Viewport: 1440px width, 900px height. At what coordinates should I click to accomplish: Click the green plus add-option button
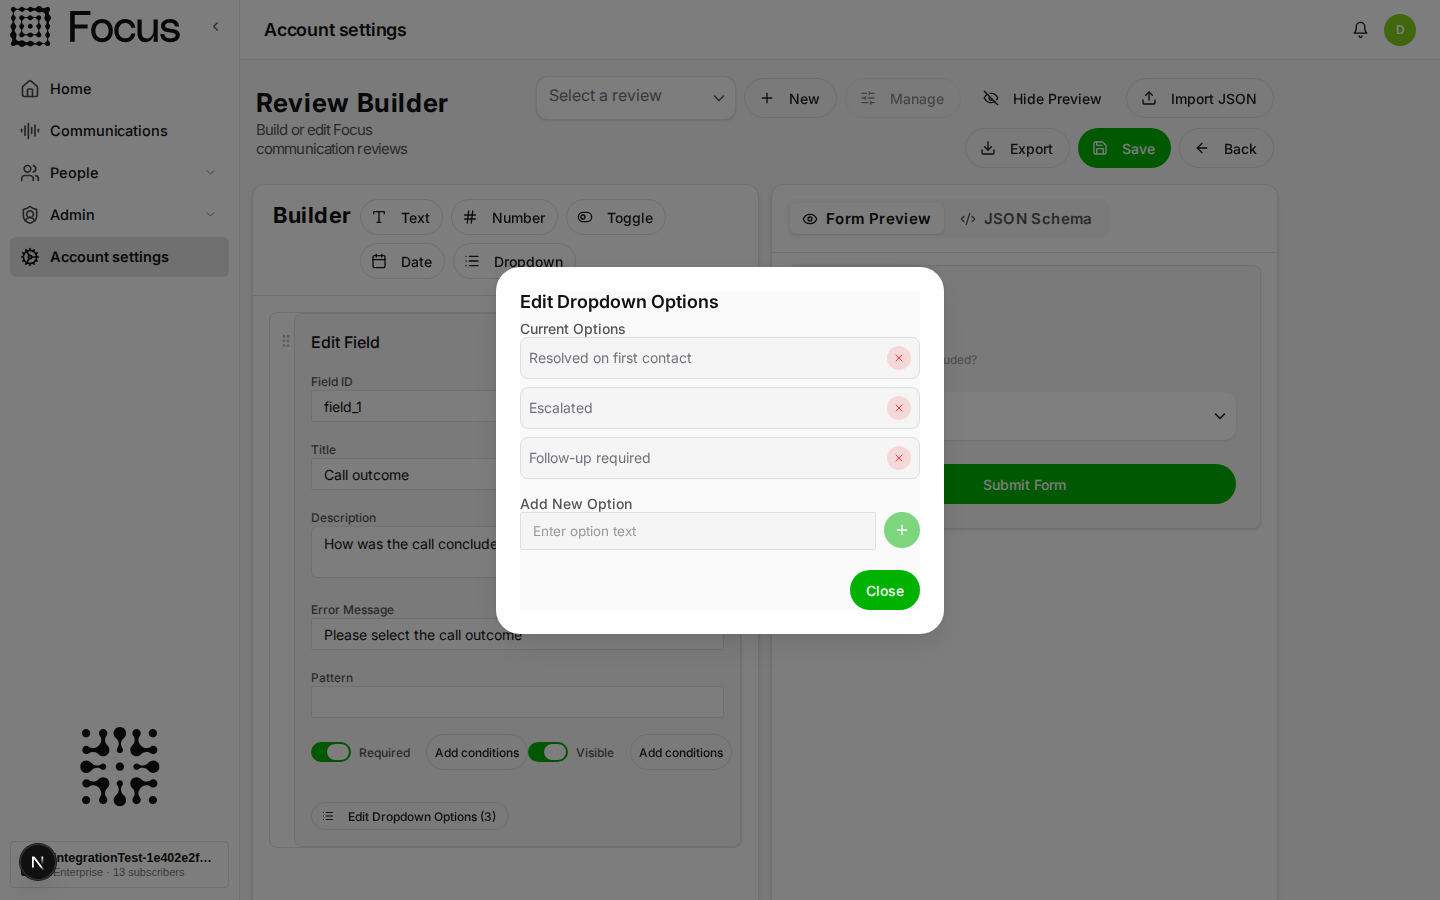coord(902,530)
